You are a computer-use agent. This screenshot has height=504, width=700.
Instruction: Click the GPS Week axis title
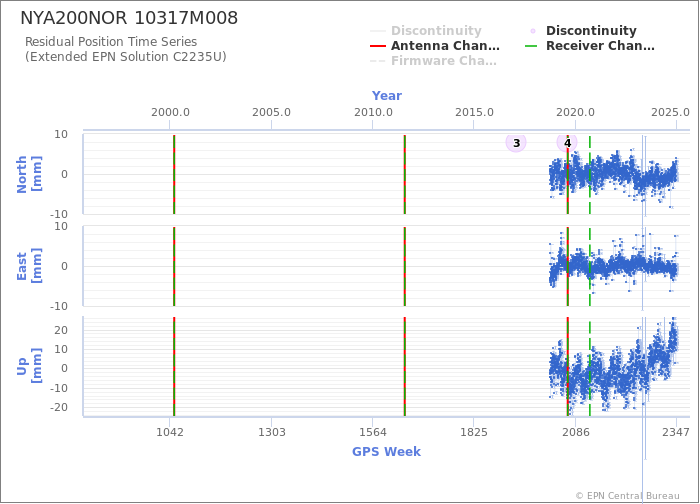(386, 451)
